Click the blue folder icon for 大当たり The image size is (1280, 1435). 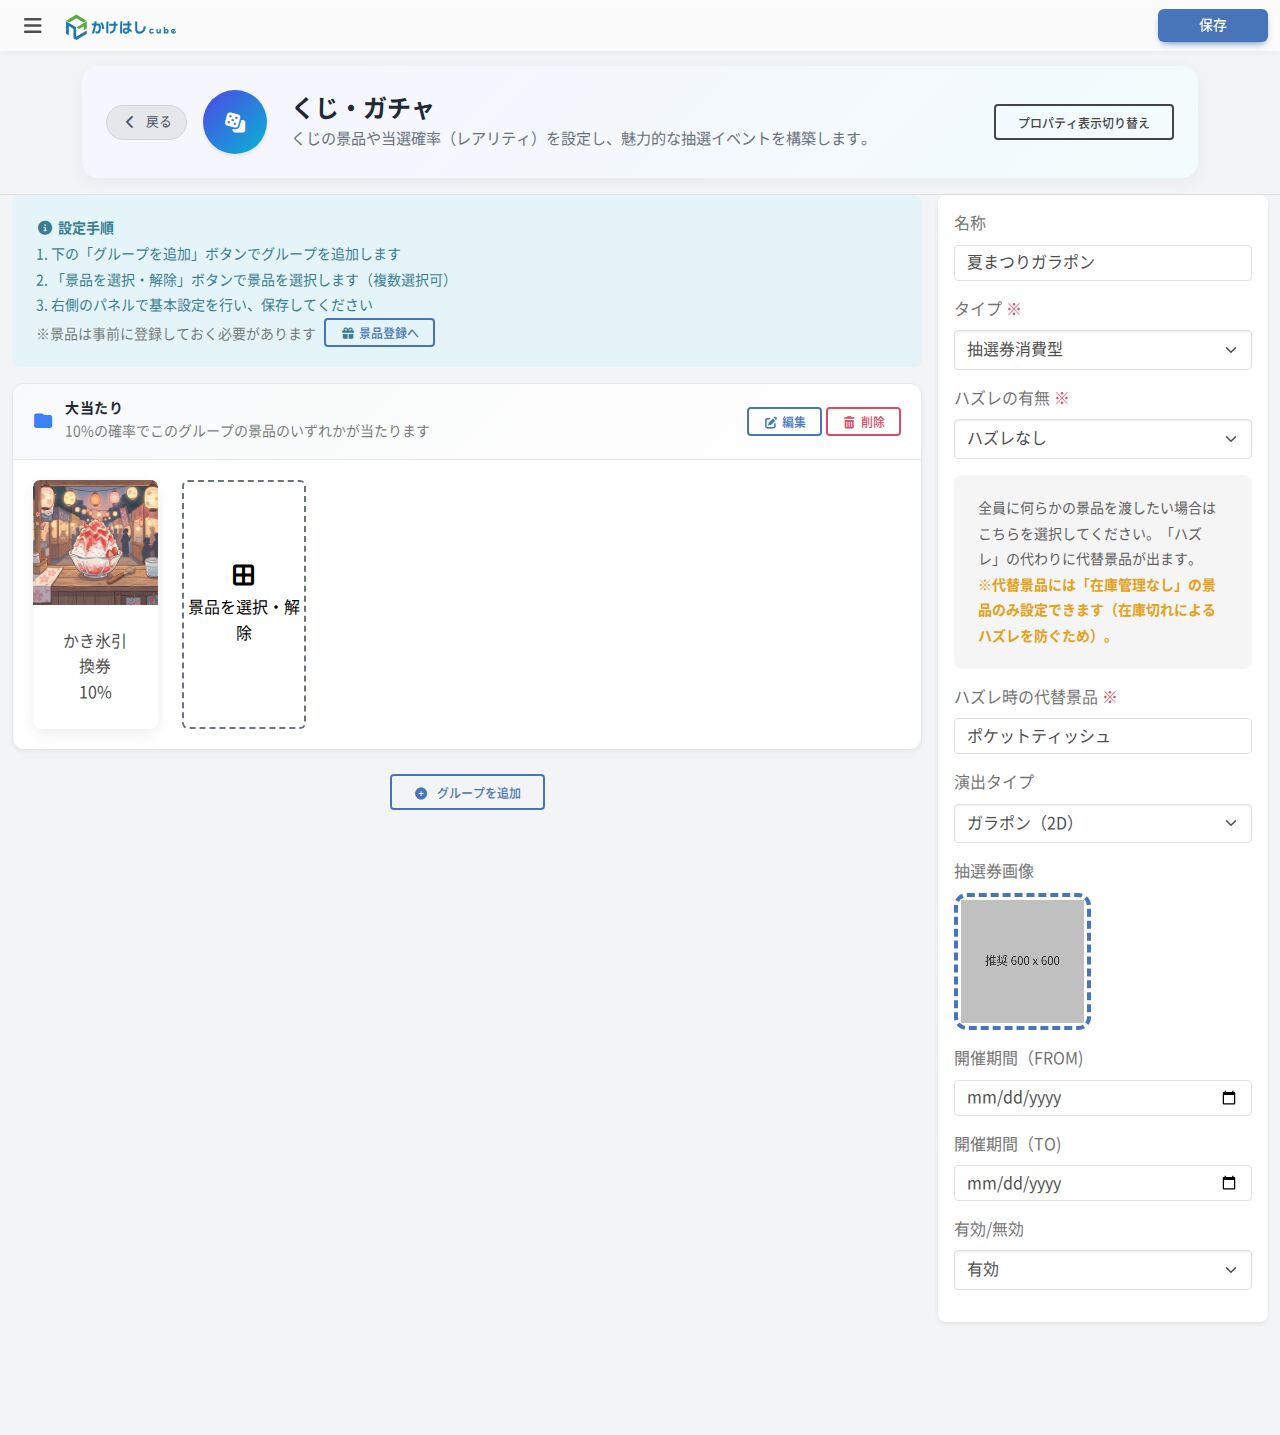43,420
